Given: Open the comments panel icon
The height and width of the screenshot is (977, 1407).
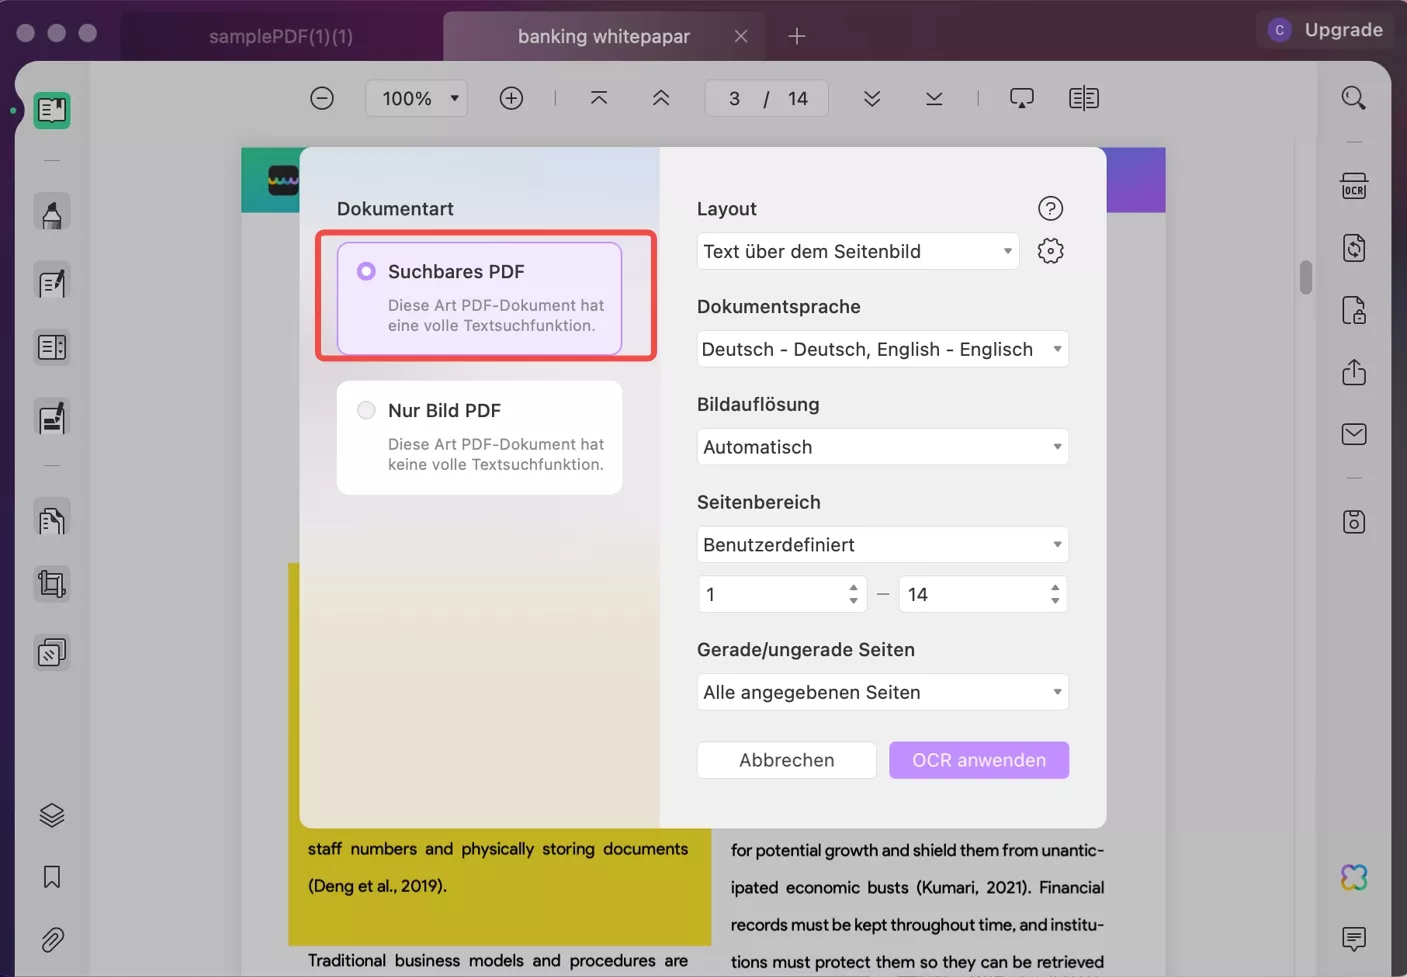Looking at the screenshot, I should (x=1354, y=939).
